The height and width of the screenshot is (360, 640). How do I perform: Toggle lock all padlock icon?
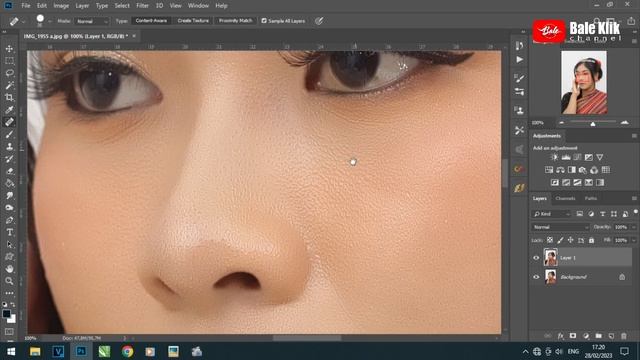click(591, 240)
